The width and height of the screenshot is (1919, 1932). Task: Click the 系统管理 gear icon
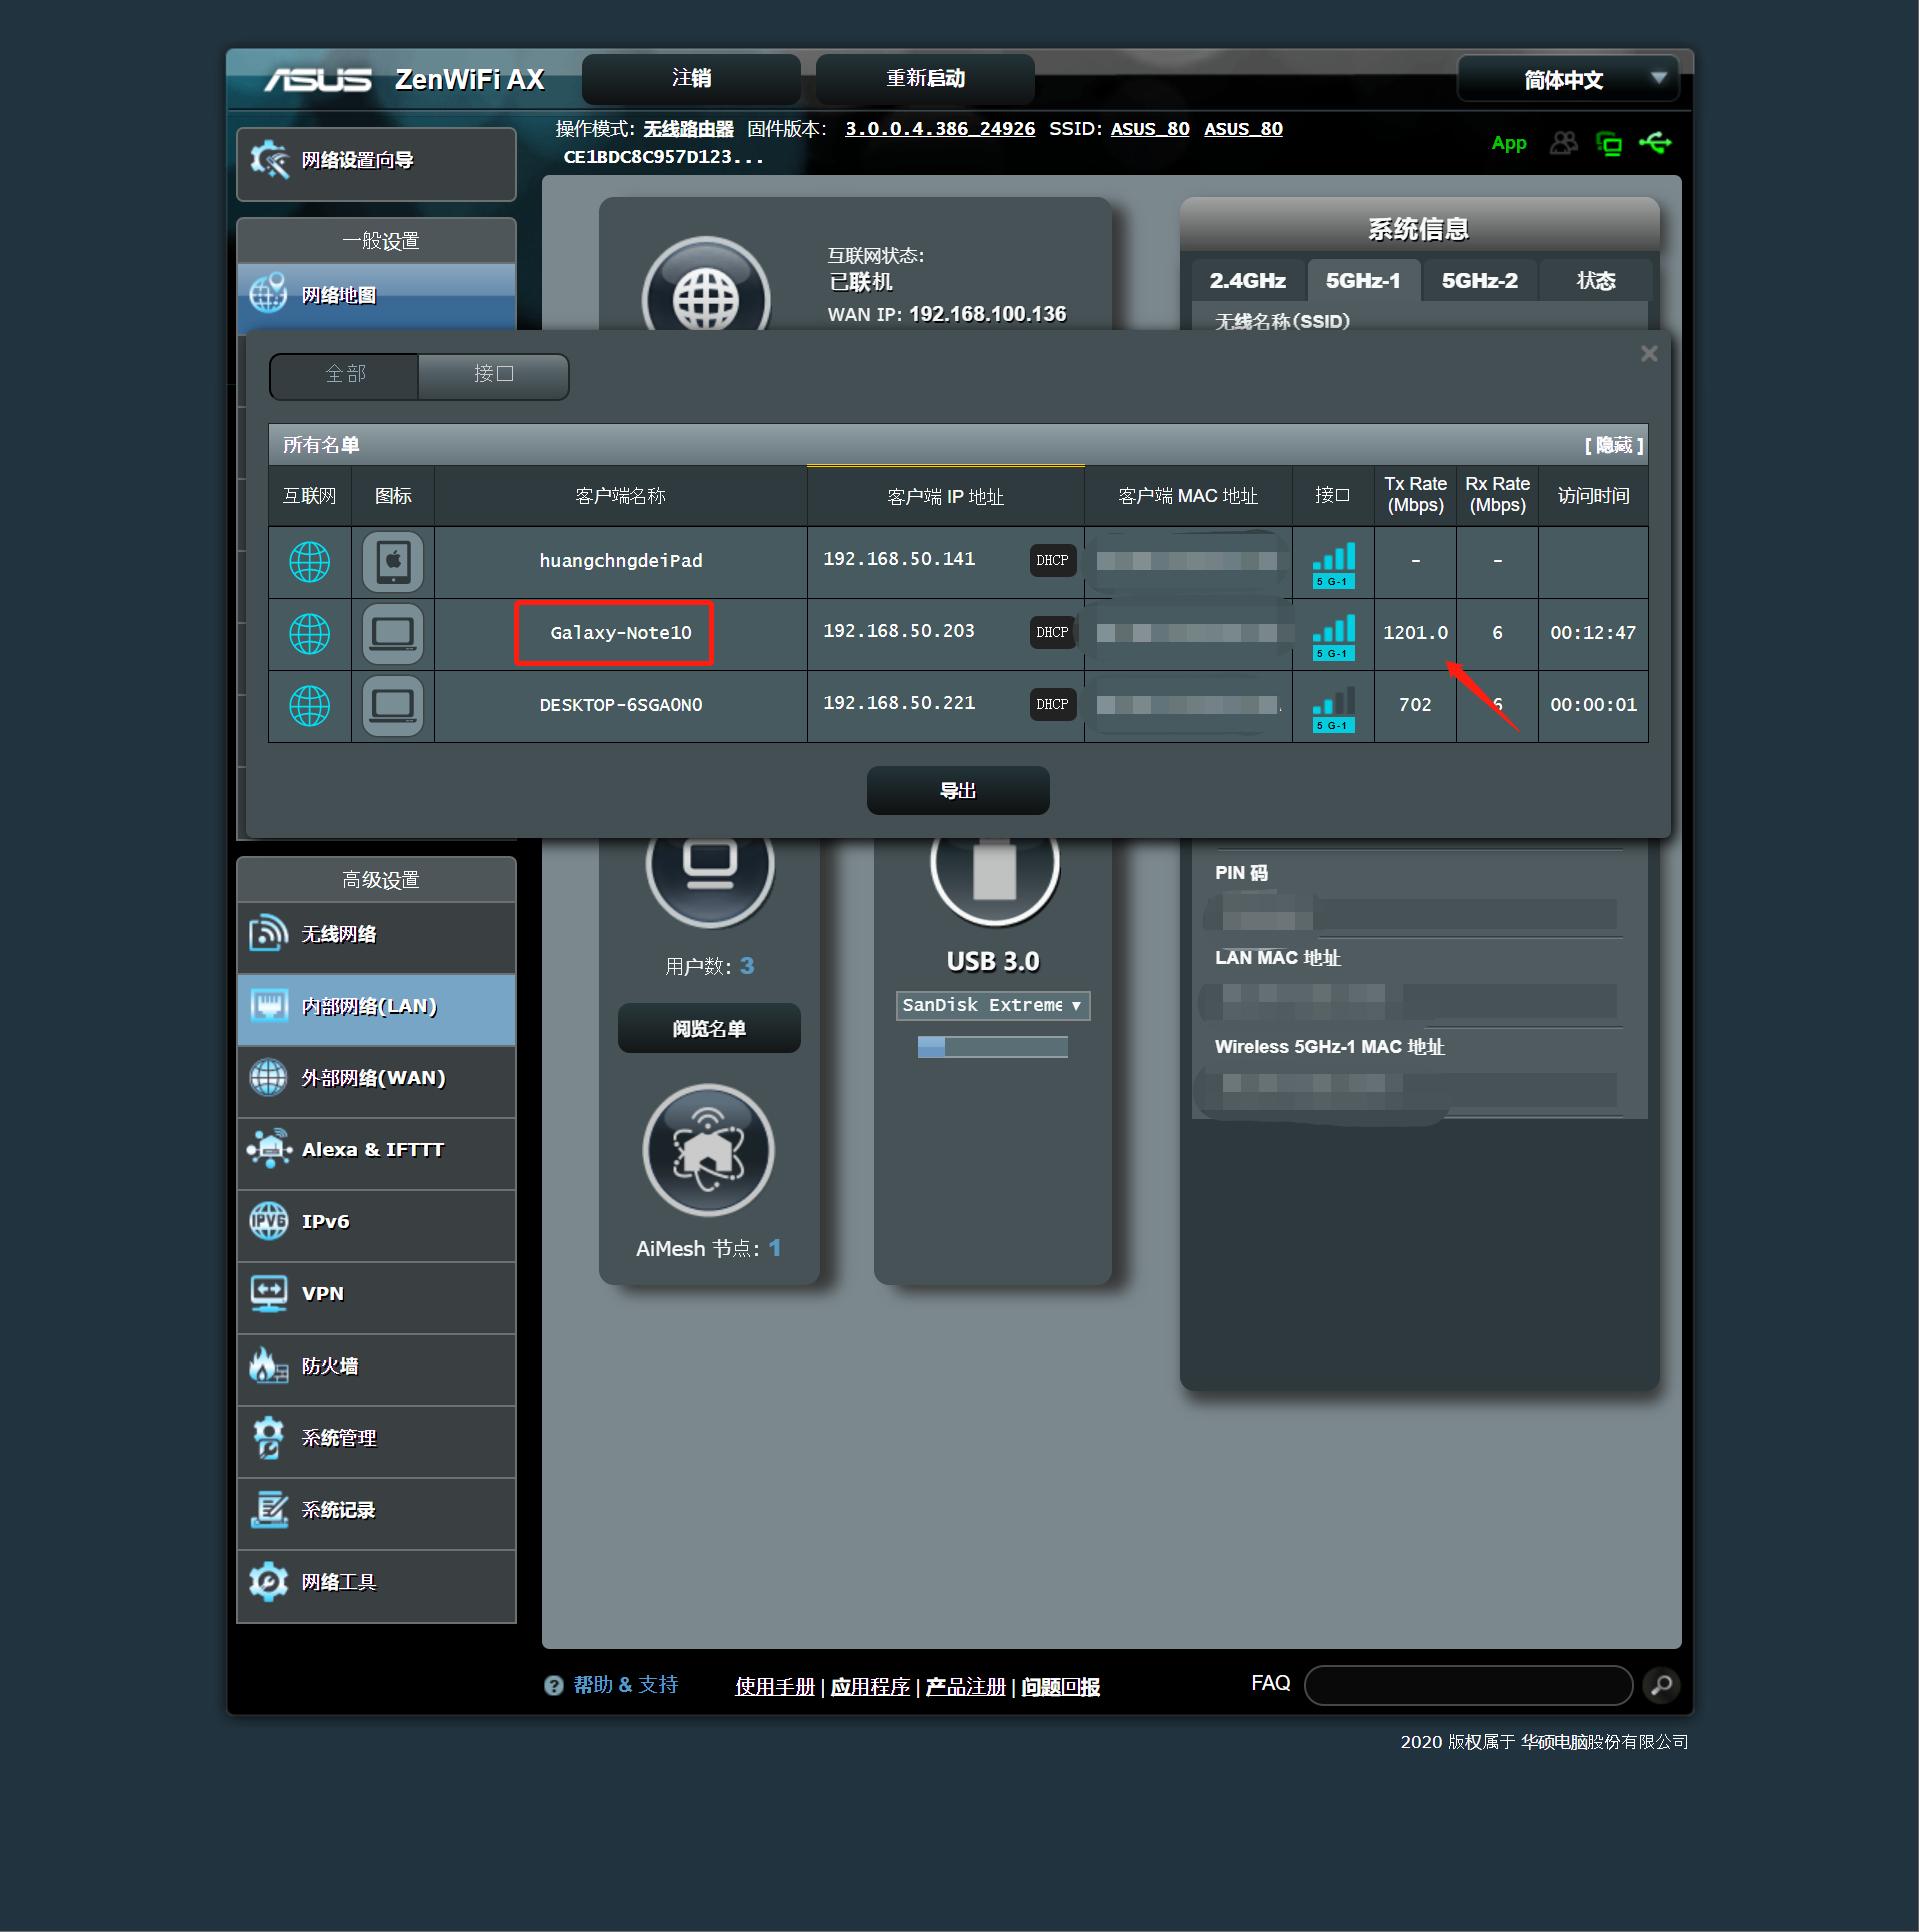click(268, 1437)
